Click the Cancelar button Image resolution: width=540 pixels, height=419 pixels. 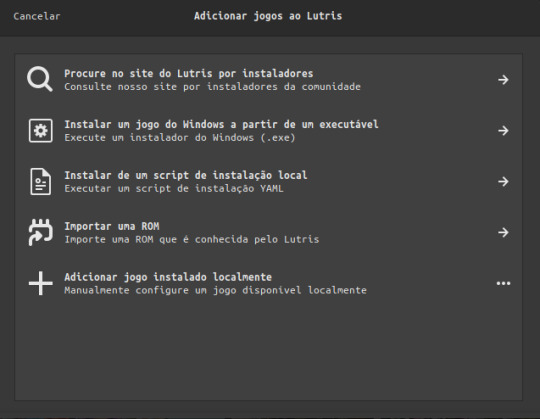[37, 16]
